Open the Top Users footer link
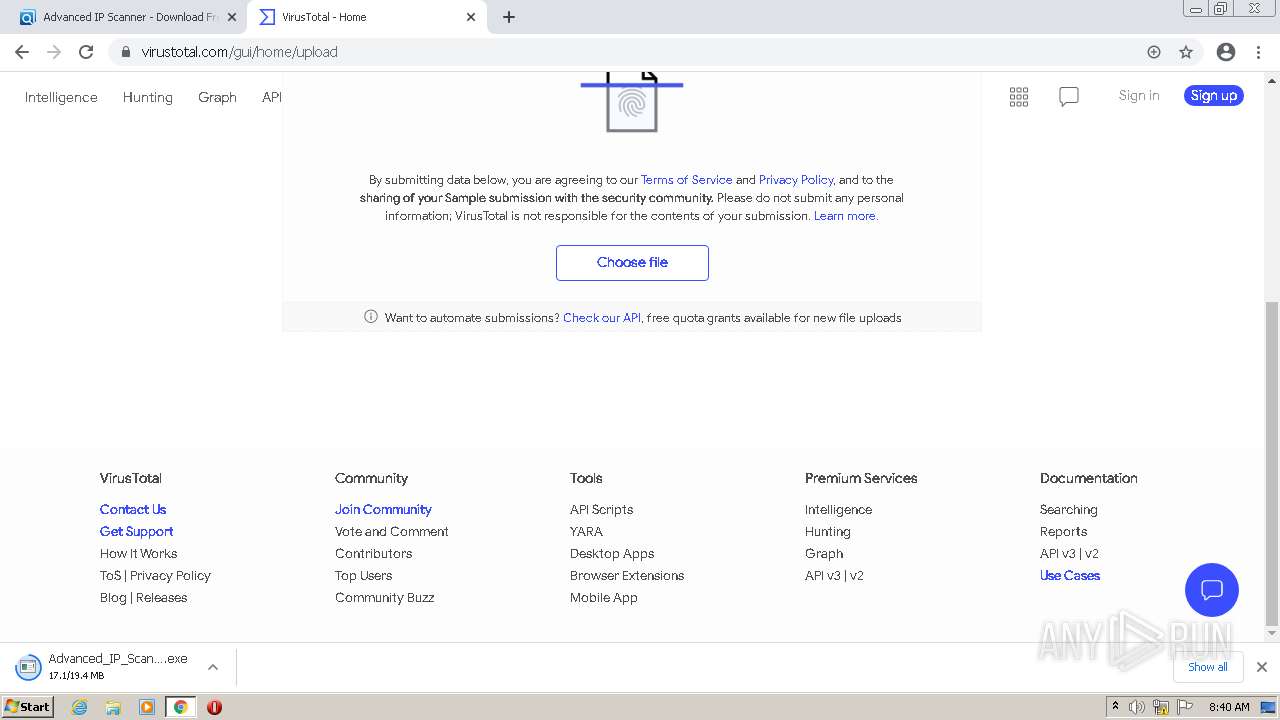Image resolution: width=1280 pixels, height=720 pixels. pyautogui.click(x=363, y=576)
